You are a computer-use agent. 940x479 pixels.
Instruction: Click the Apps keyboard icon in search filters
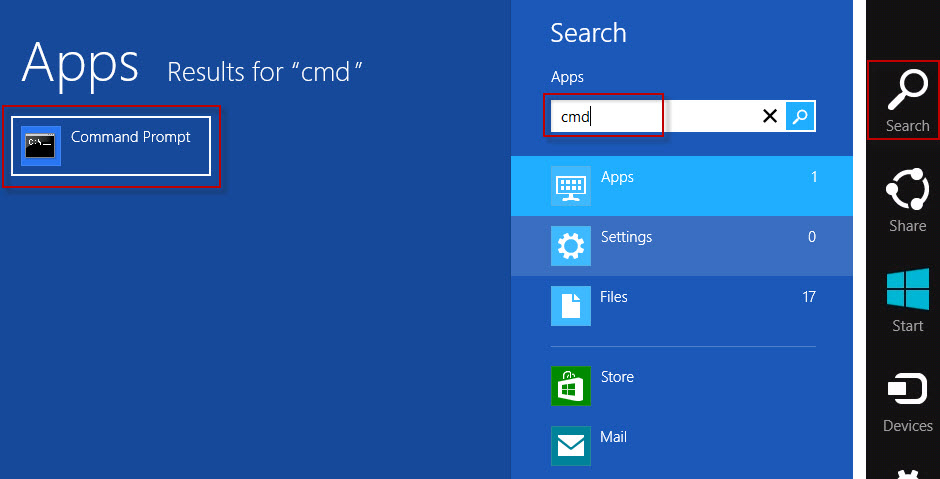(570, 186)
